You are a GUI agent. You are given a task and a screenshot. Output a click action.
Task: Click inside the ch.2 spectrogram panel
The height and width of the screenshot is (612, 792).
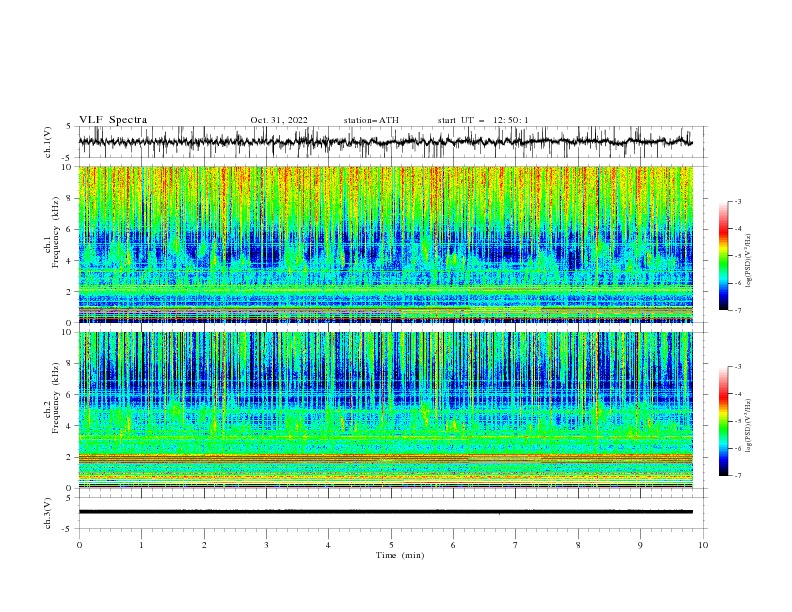[x=385, y=410]
